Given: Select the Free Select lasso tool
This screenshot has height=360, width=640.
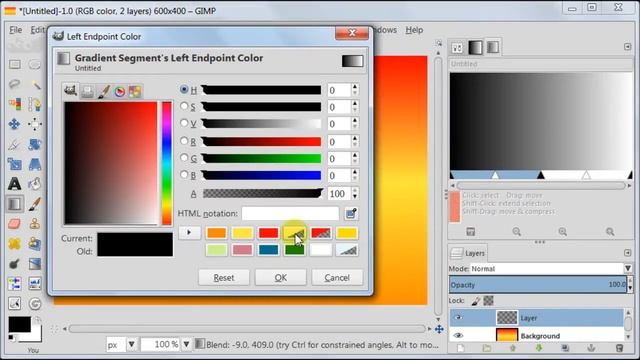Looking at the screenshot, I should pyautogui.click(x=15, y=84).
